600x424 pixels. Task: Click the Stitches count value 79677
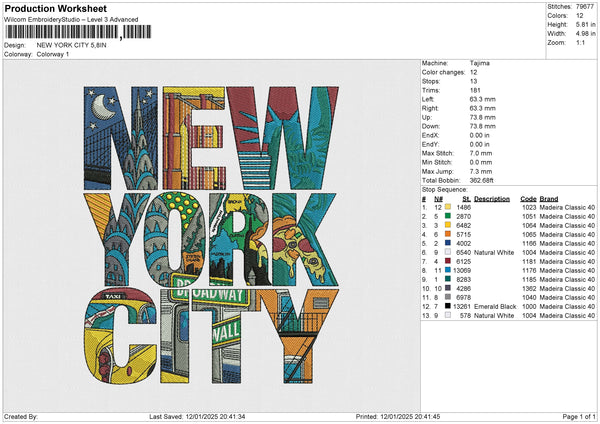[584, 7]
